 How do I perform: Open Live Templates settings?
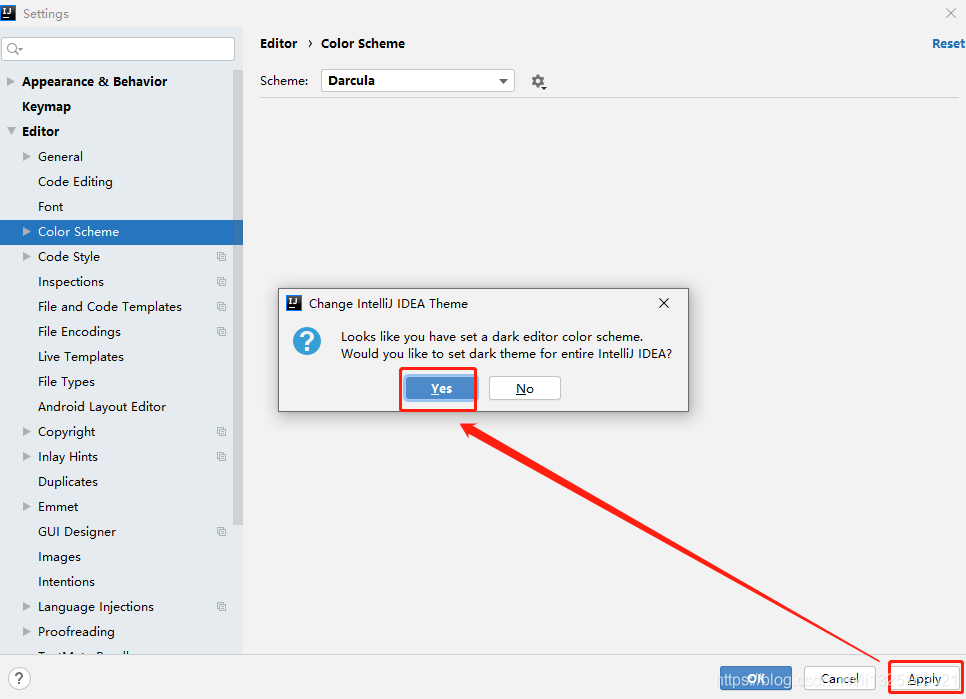[x=81, y=357]
